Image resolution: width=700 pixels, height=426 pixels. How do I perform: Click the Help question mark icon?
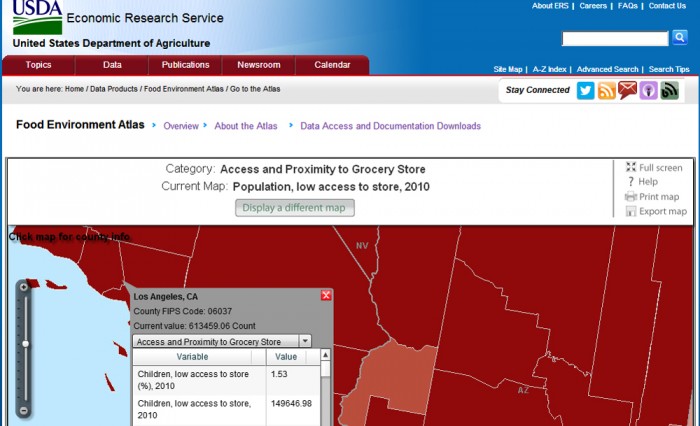tap(630, 181)
